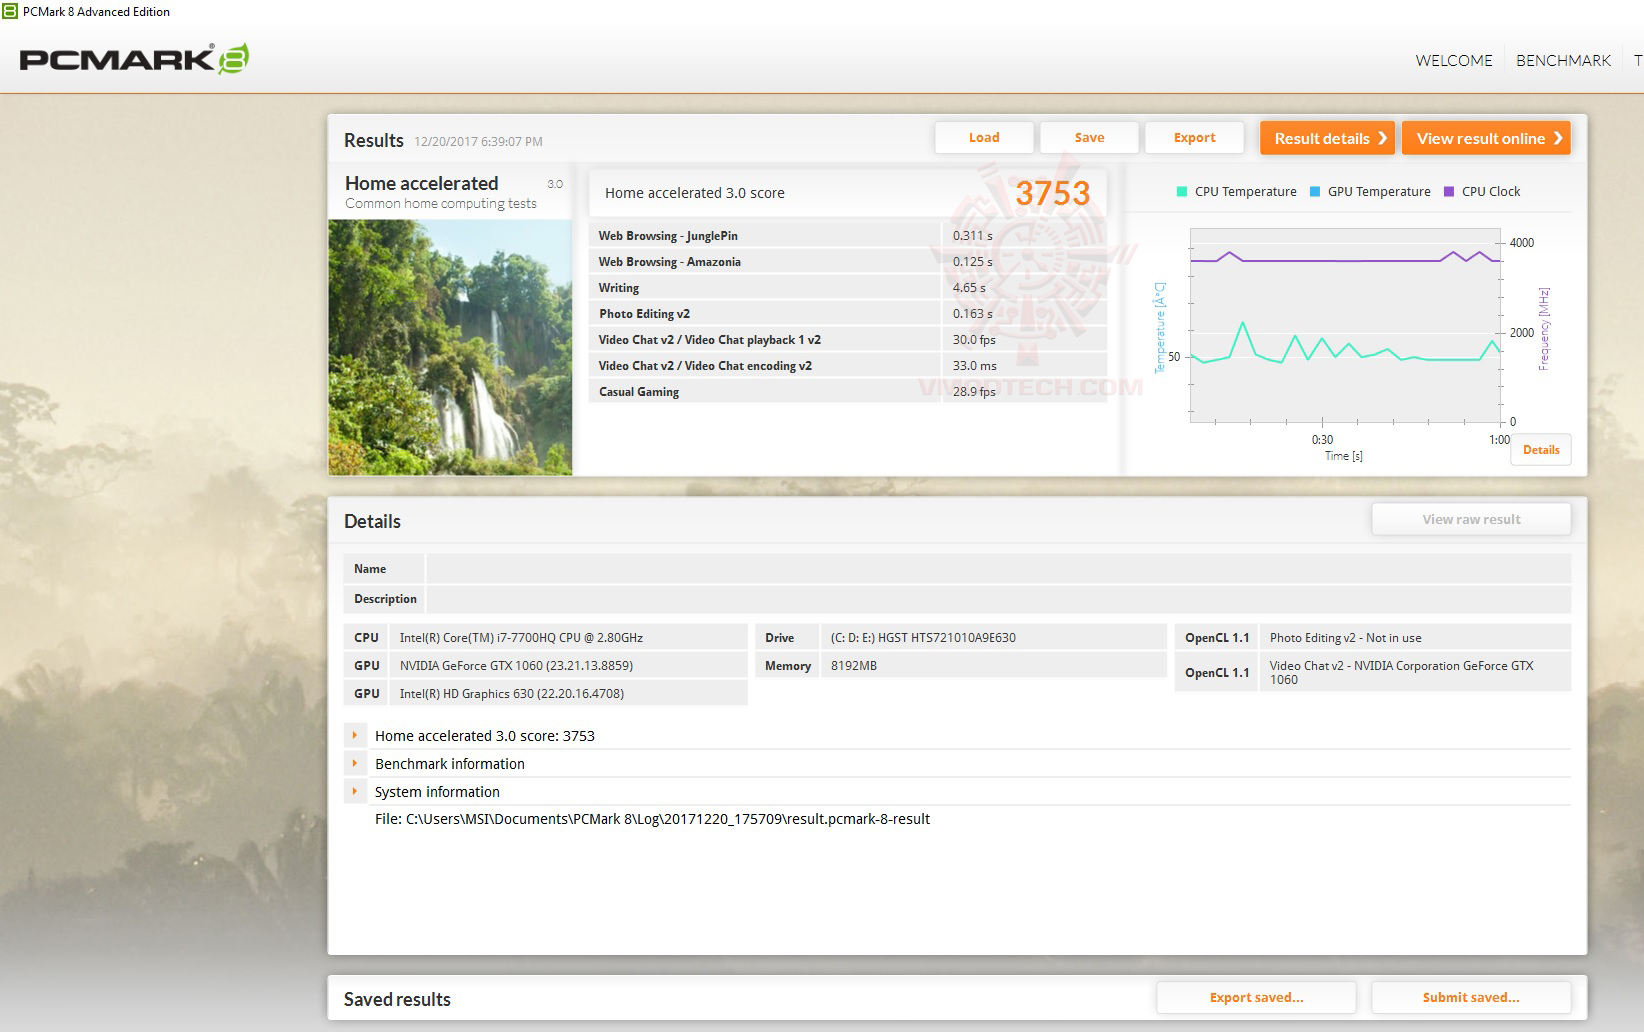This screenshot has width=1644, height=1032.
Task: Click the Saved results heading
Action: [x=397, y=999]
